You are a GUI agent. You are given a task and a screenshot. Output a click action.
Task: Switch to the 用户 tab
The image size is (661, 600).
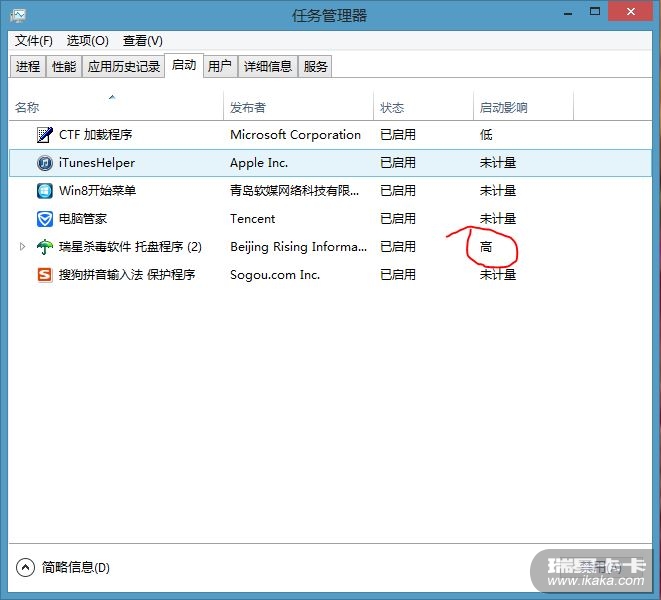tap(220, 66)
